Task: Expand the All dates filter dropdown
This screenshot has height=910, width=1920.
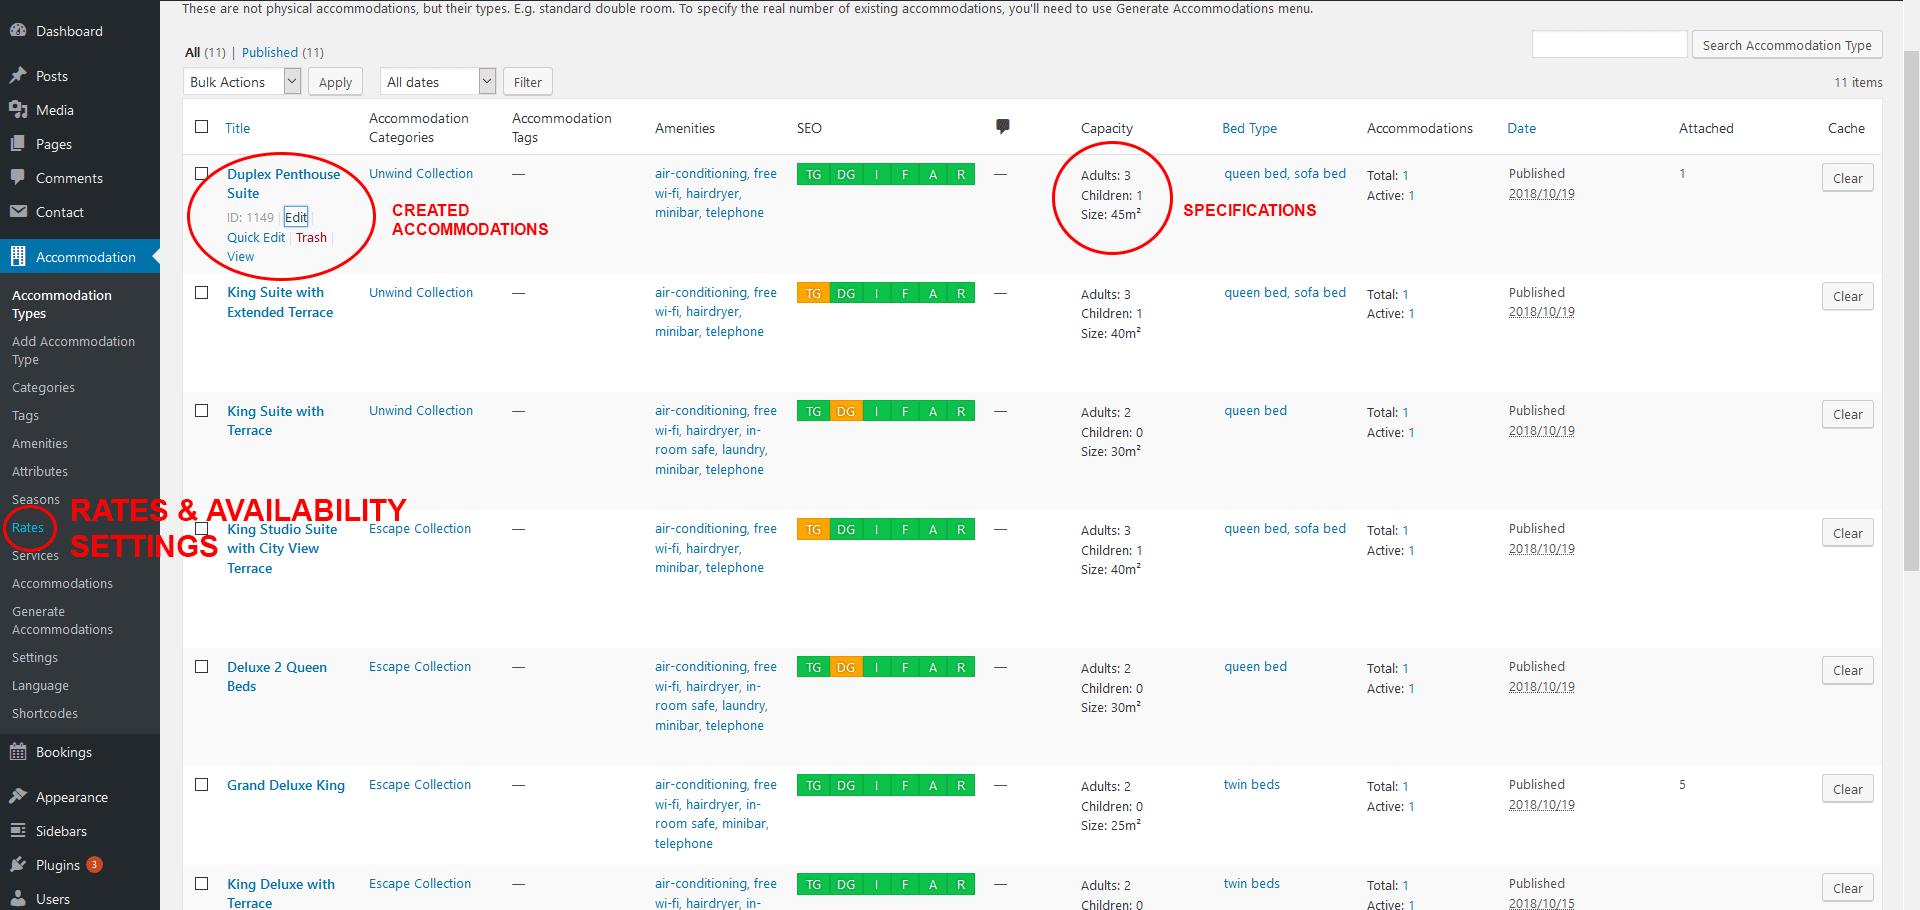Action: pos(440,82)
